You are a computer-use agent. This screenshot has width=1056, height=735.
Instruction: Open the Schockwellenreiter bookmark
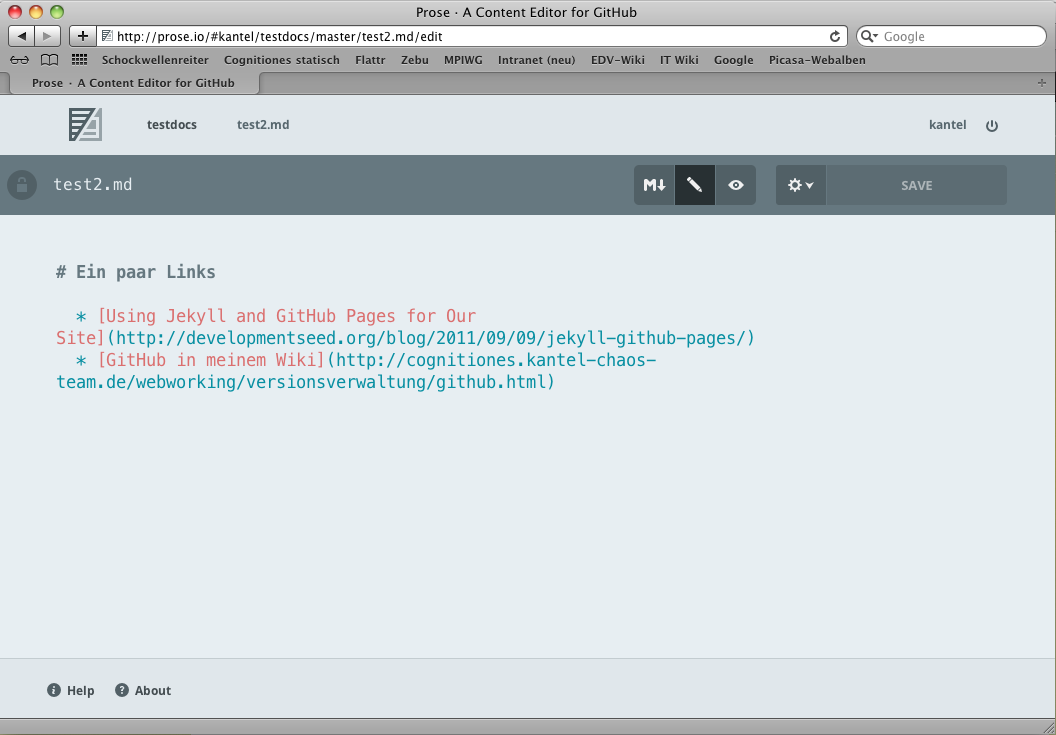pyautogui.click(x=155, y=60)
